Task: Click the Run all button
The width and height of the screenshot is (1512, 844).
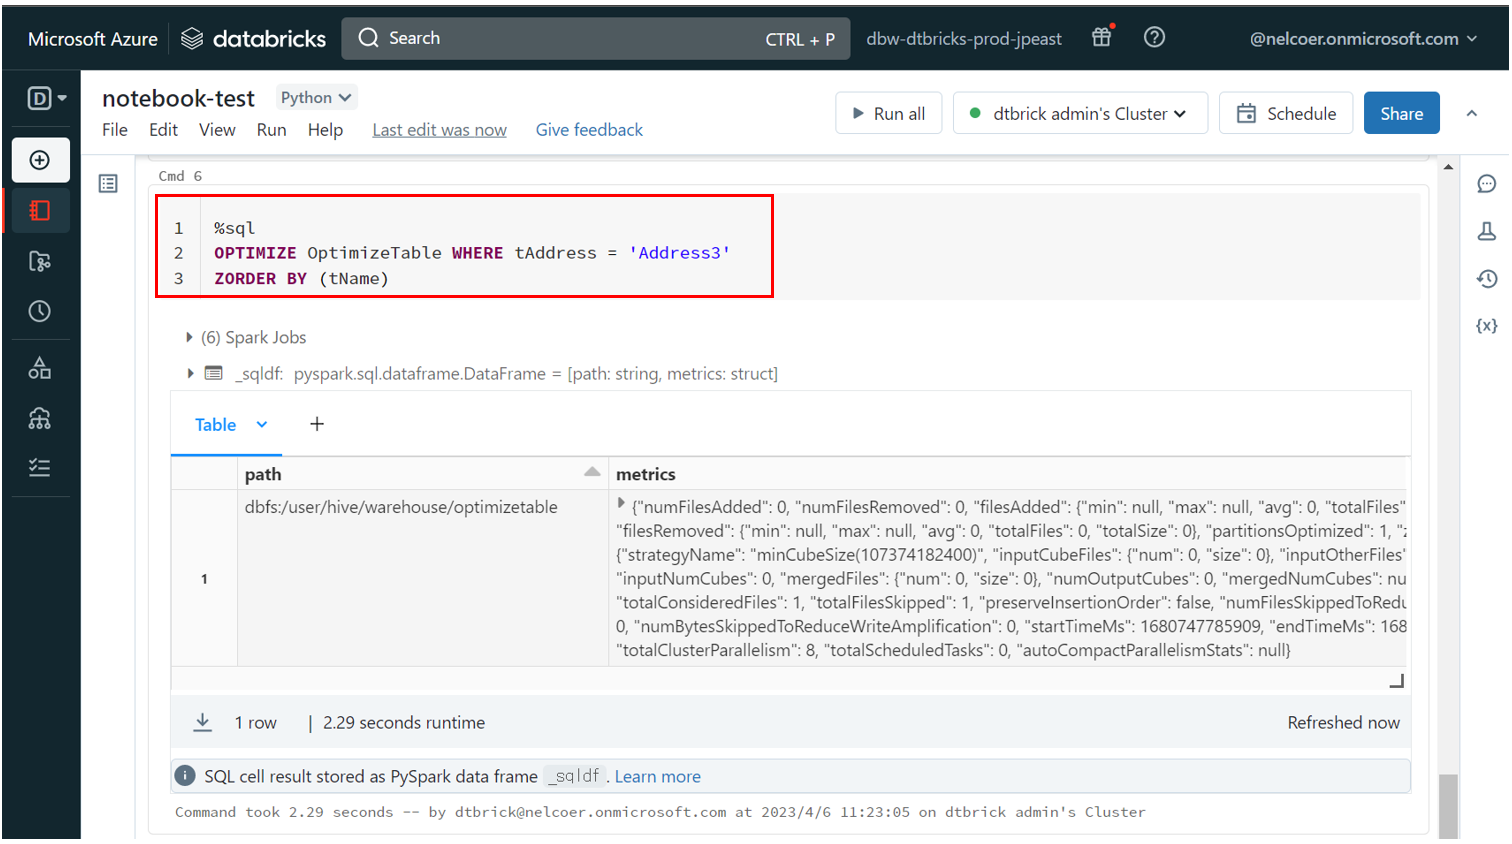Action: coord(888,114)
